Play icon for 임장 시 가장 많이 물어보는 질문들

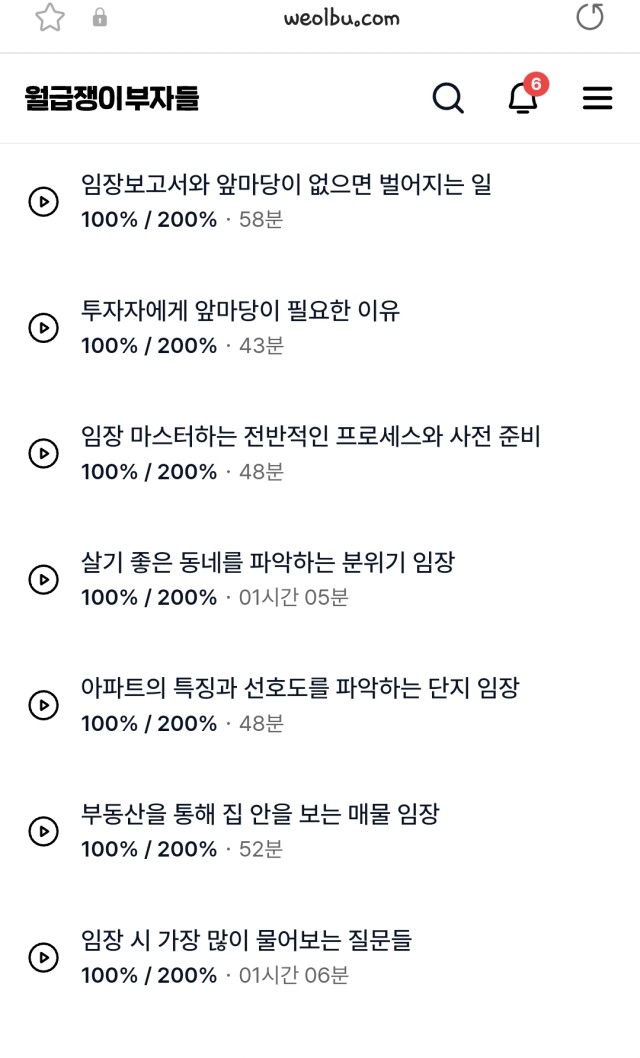click(44, 957)
